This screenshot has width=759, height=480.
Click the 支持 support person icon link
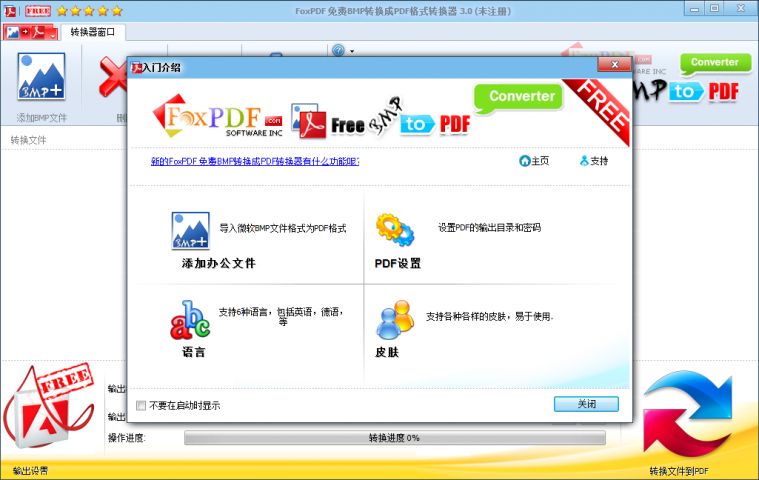(x=584, y=160)
